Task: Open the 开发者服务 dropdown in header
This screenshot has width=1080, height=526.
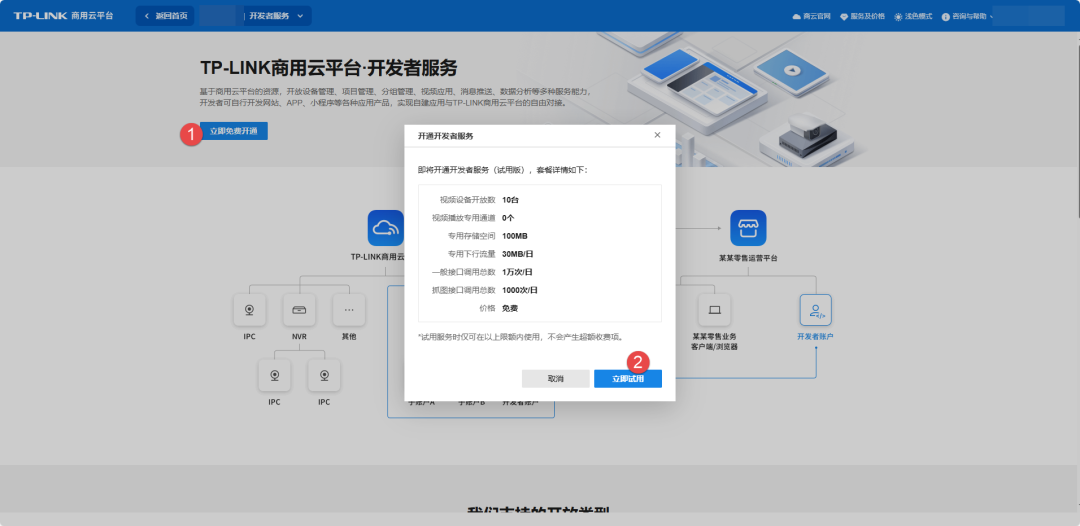Action: coord(275,16)
